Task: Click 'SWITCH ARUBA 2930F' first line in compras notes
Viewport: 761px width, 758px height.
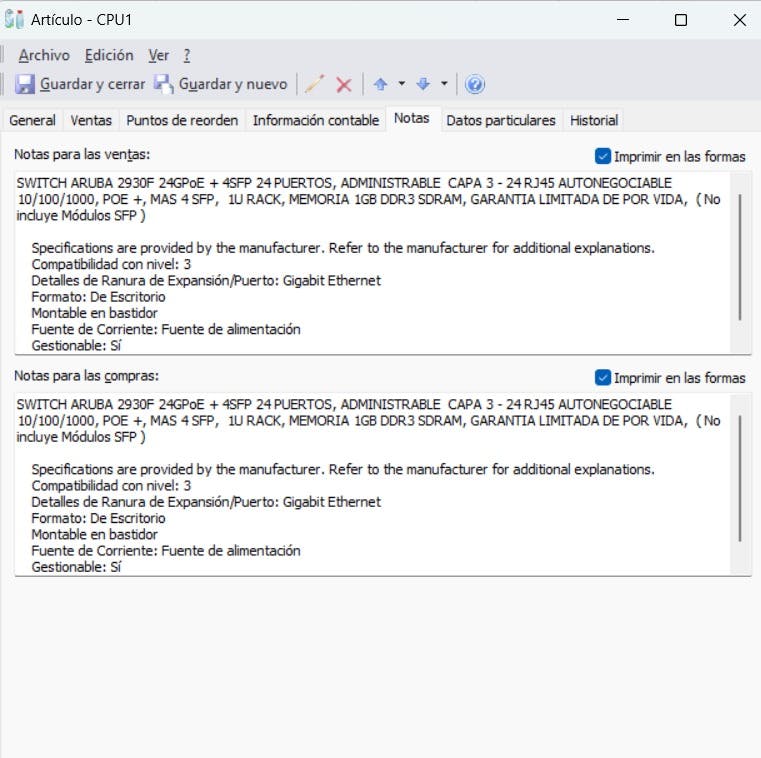Action: [x=344, y=404]
